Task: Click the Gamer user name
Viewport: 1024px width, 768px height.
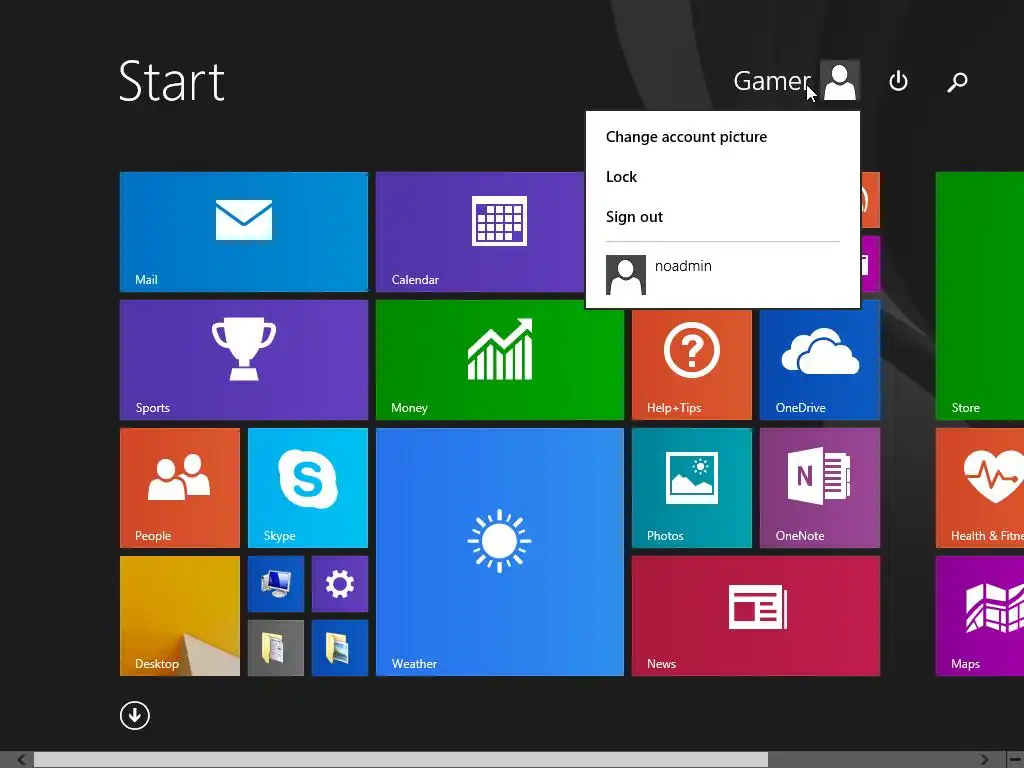Action: [771, 81]
